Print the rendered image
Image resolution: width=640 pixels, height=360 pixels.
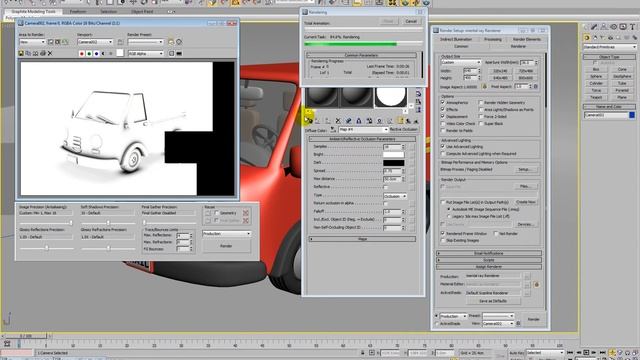[43, 53]
